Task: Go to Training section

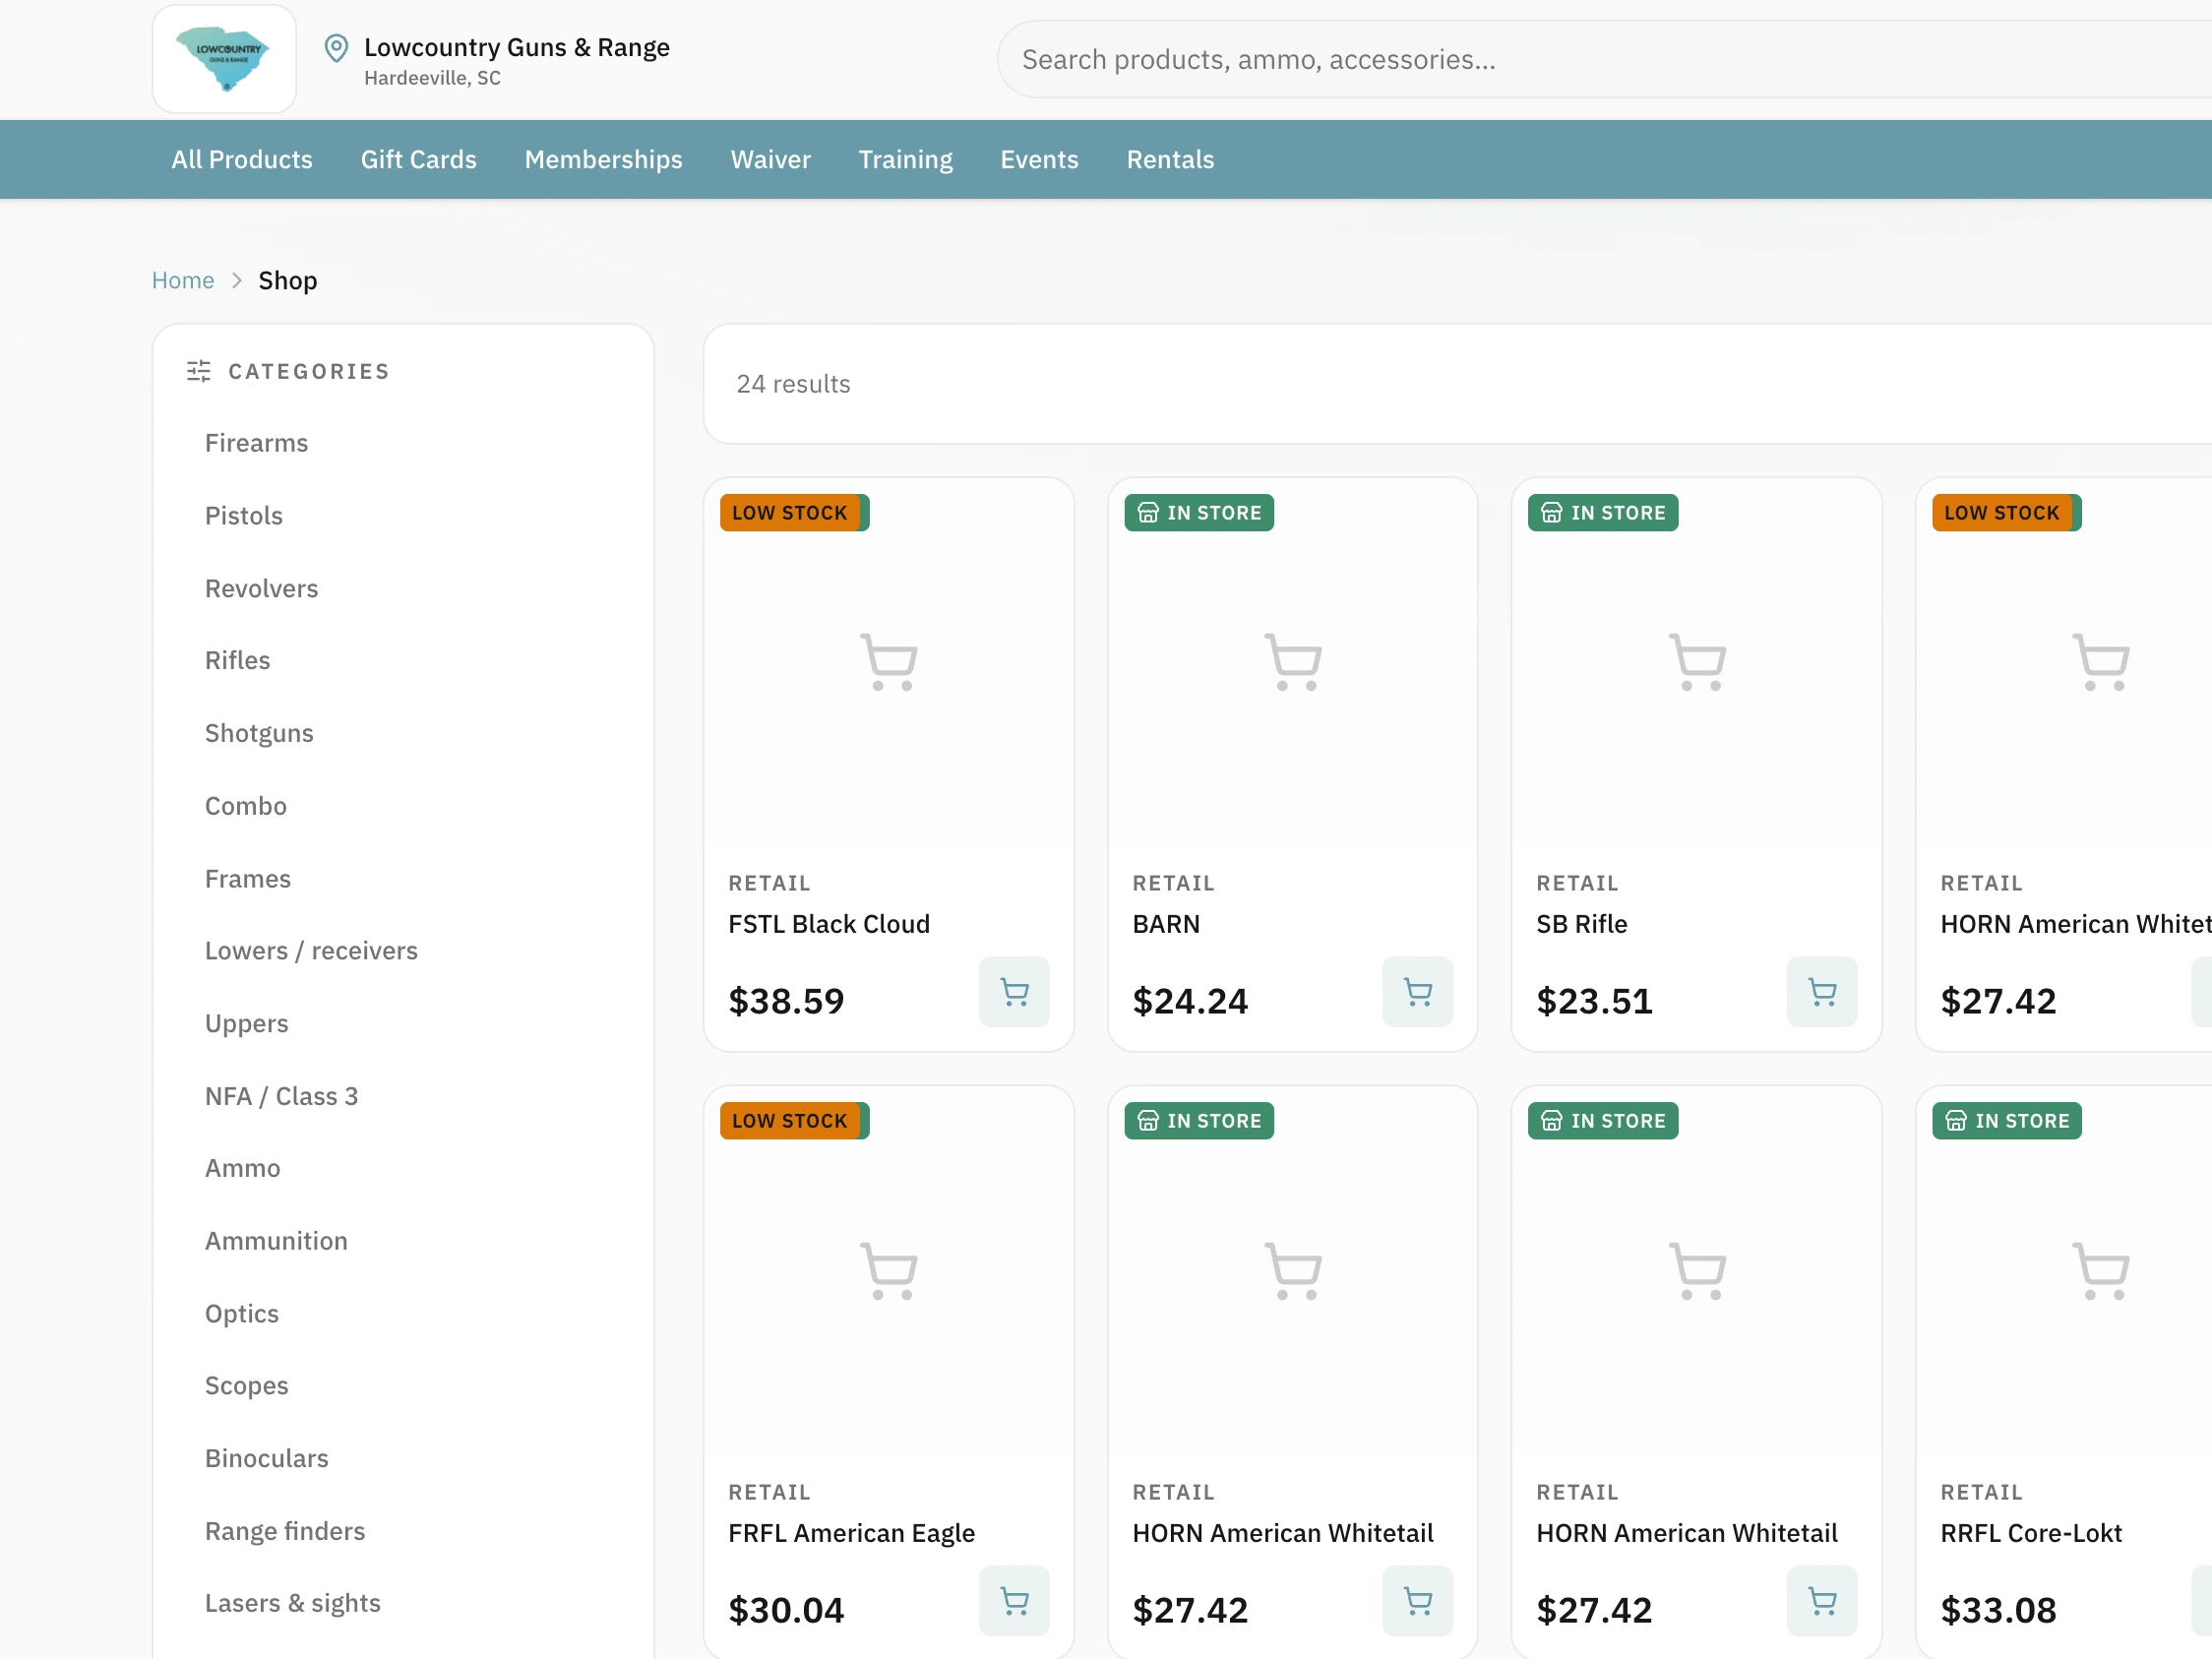Action: tap(906, 160)
